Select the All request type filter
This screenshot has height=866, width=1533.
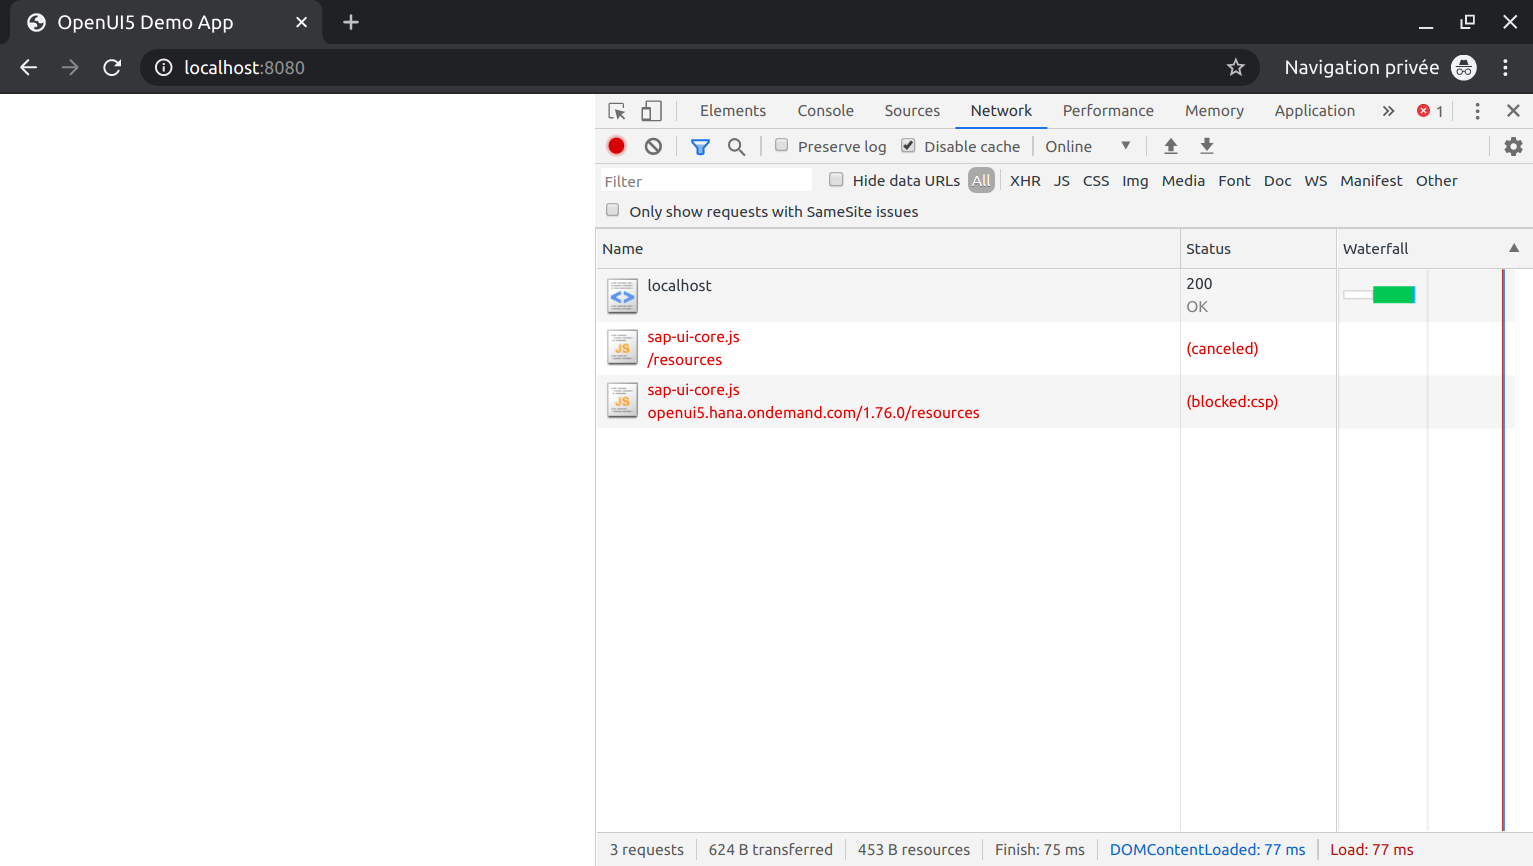981,181
